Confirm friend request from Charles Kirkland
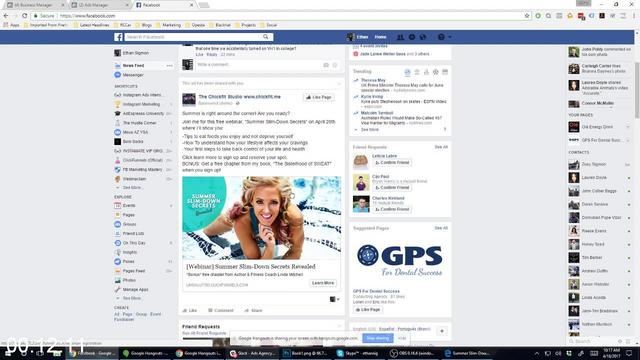 [x=392, y=209]
